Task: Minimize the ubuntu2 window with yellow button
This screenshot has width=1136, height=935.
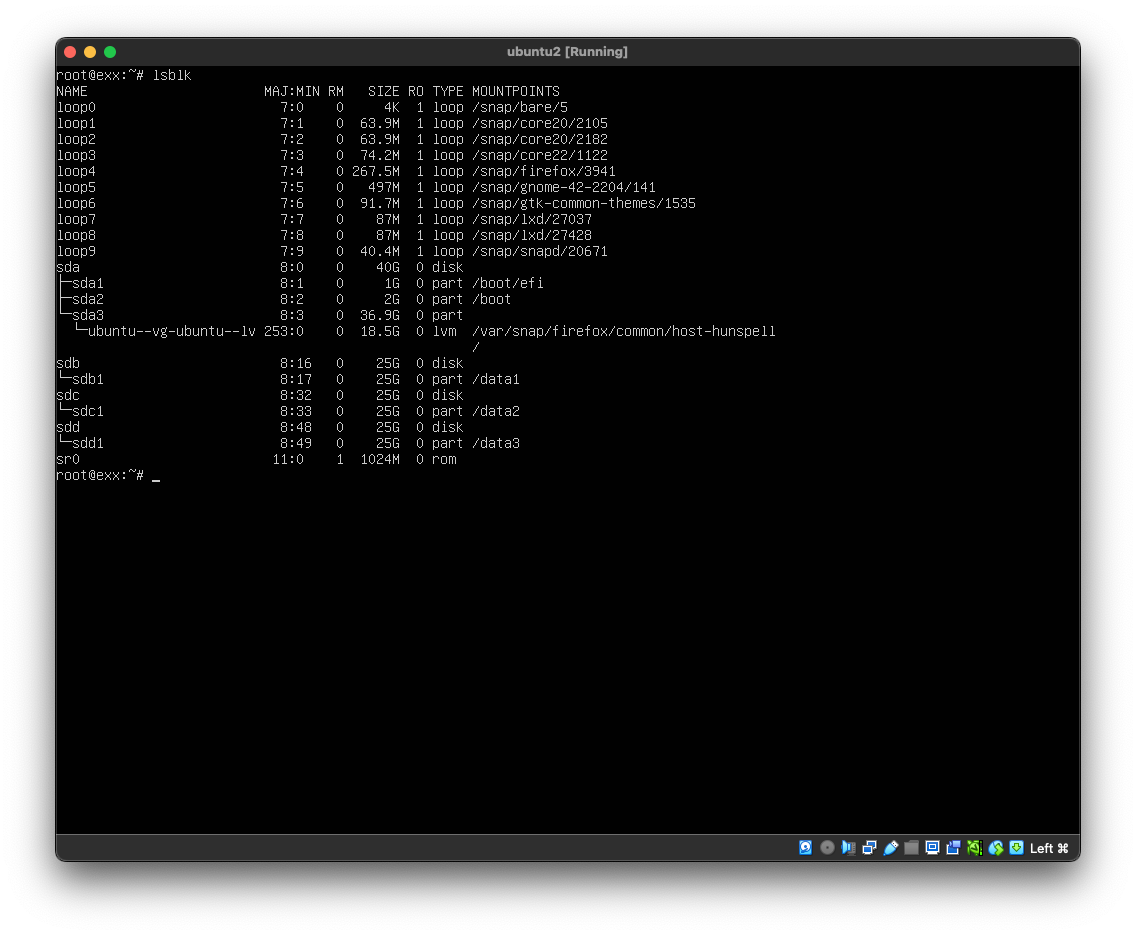Action: pos(90,51)
